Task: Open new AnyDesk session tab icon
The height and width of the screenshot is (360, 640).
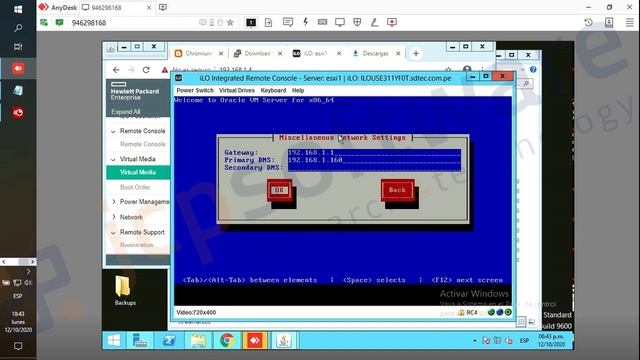Action: 162,7
